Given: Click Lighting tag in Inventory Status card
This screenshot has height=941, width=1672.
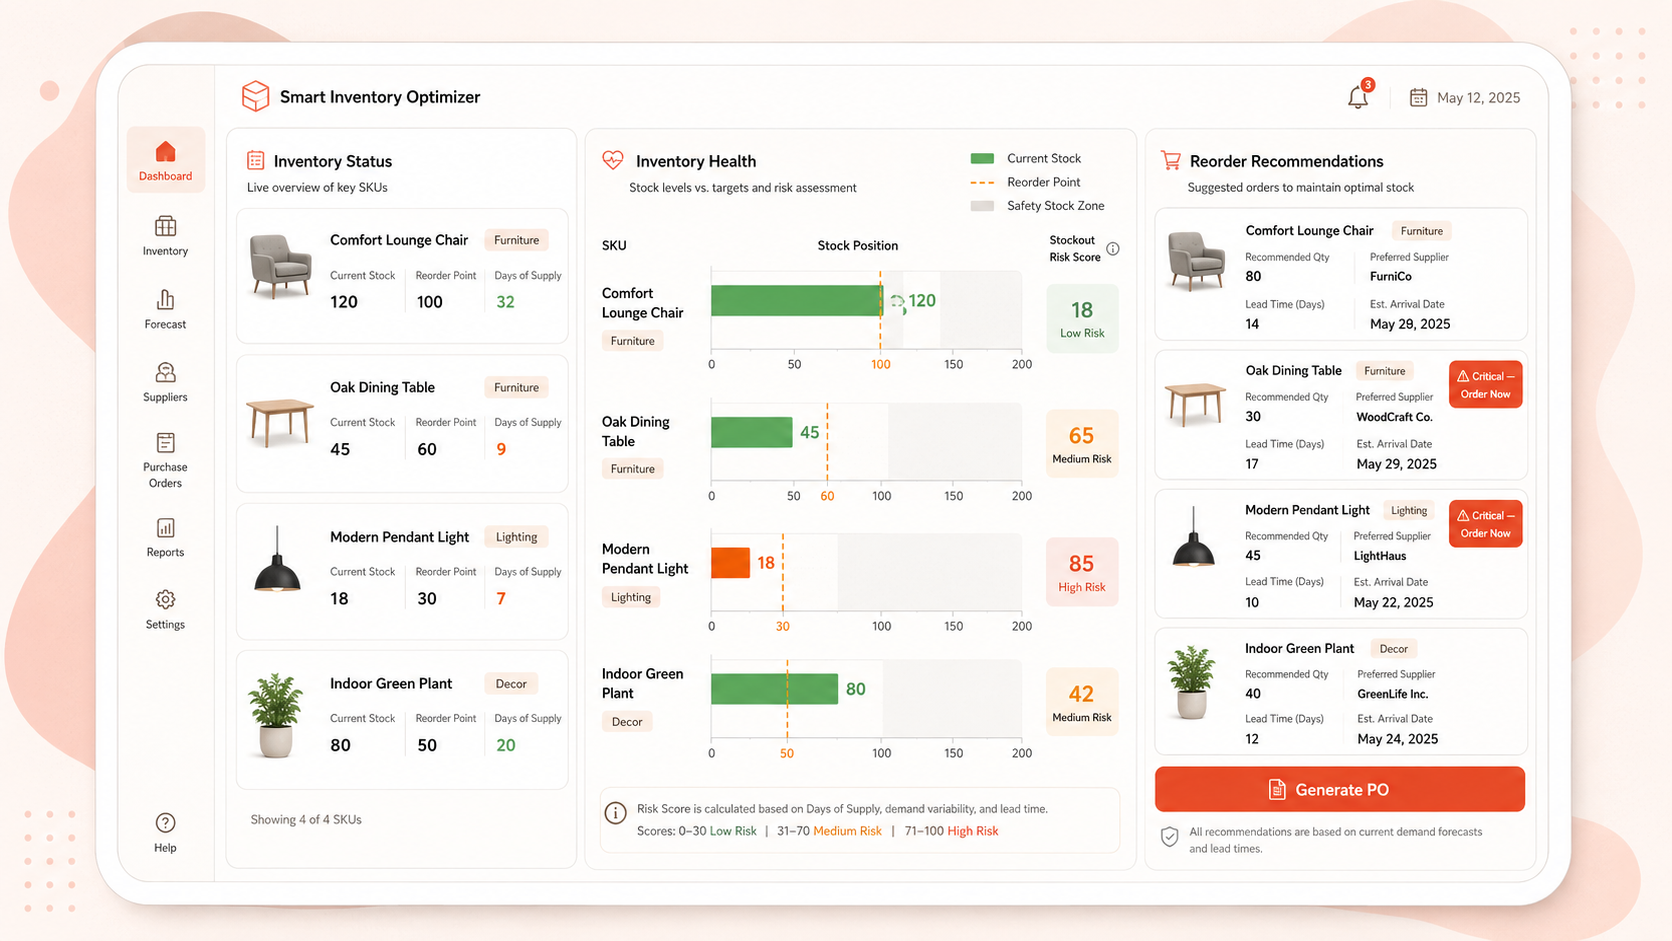Looking at the screenshot, I should coord(516,537).
